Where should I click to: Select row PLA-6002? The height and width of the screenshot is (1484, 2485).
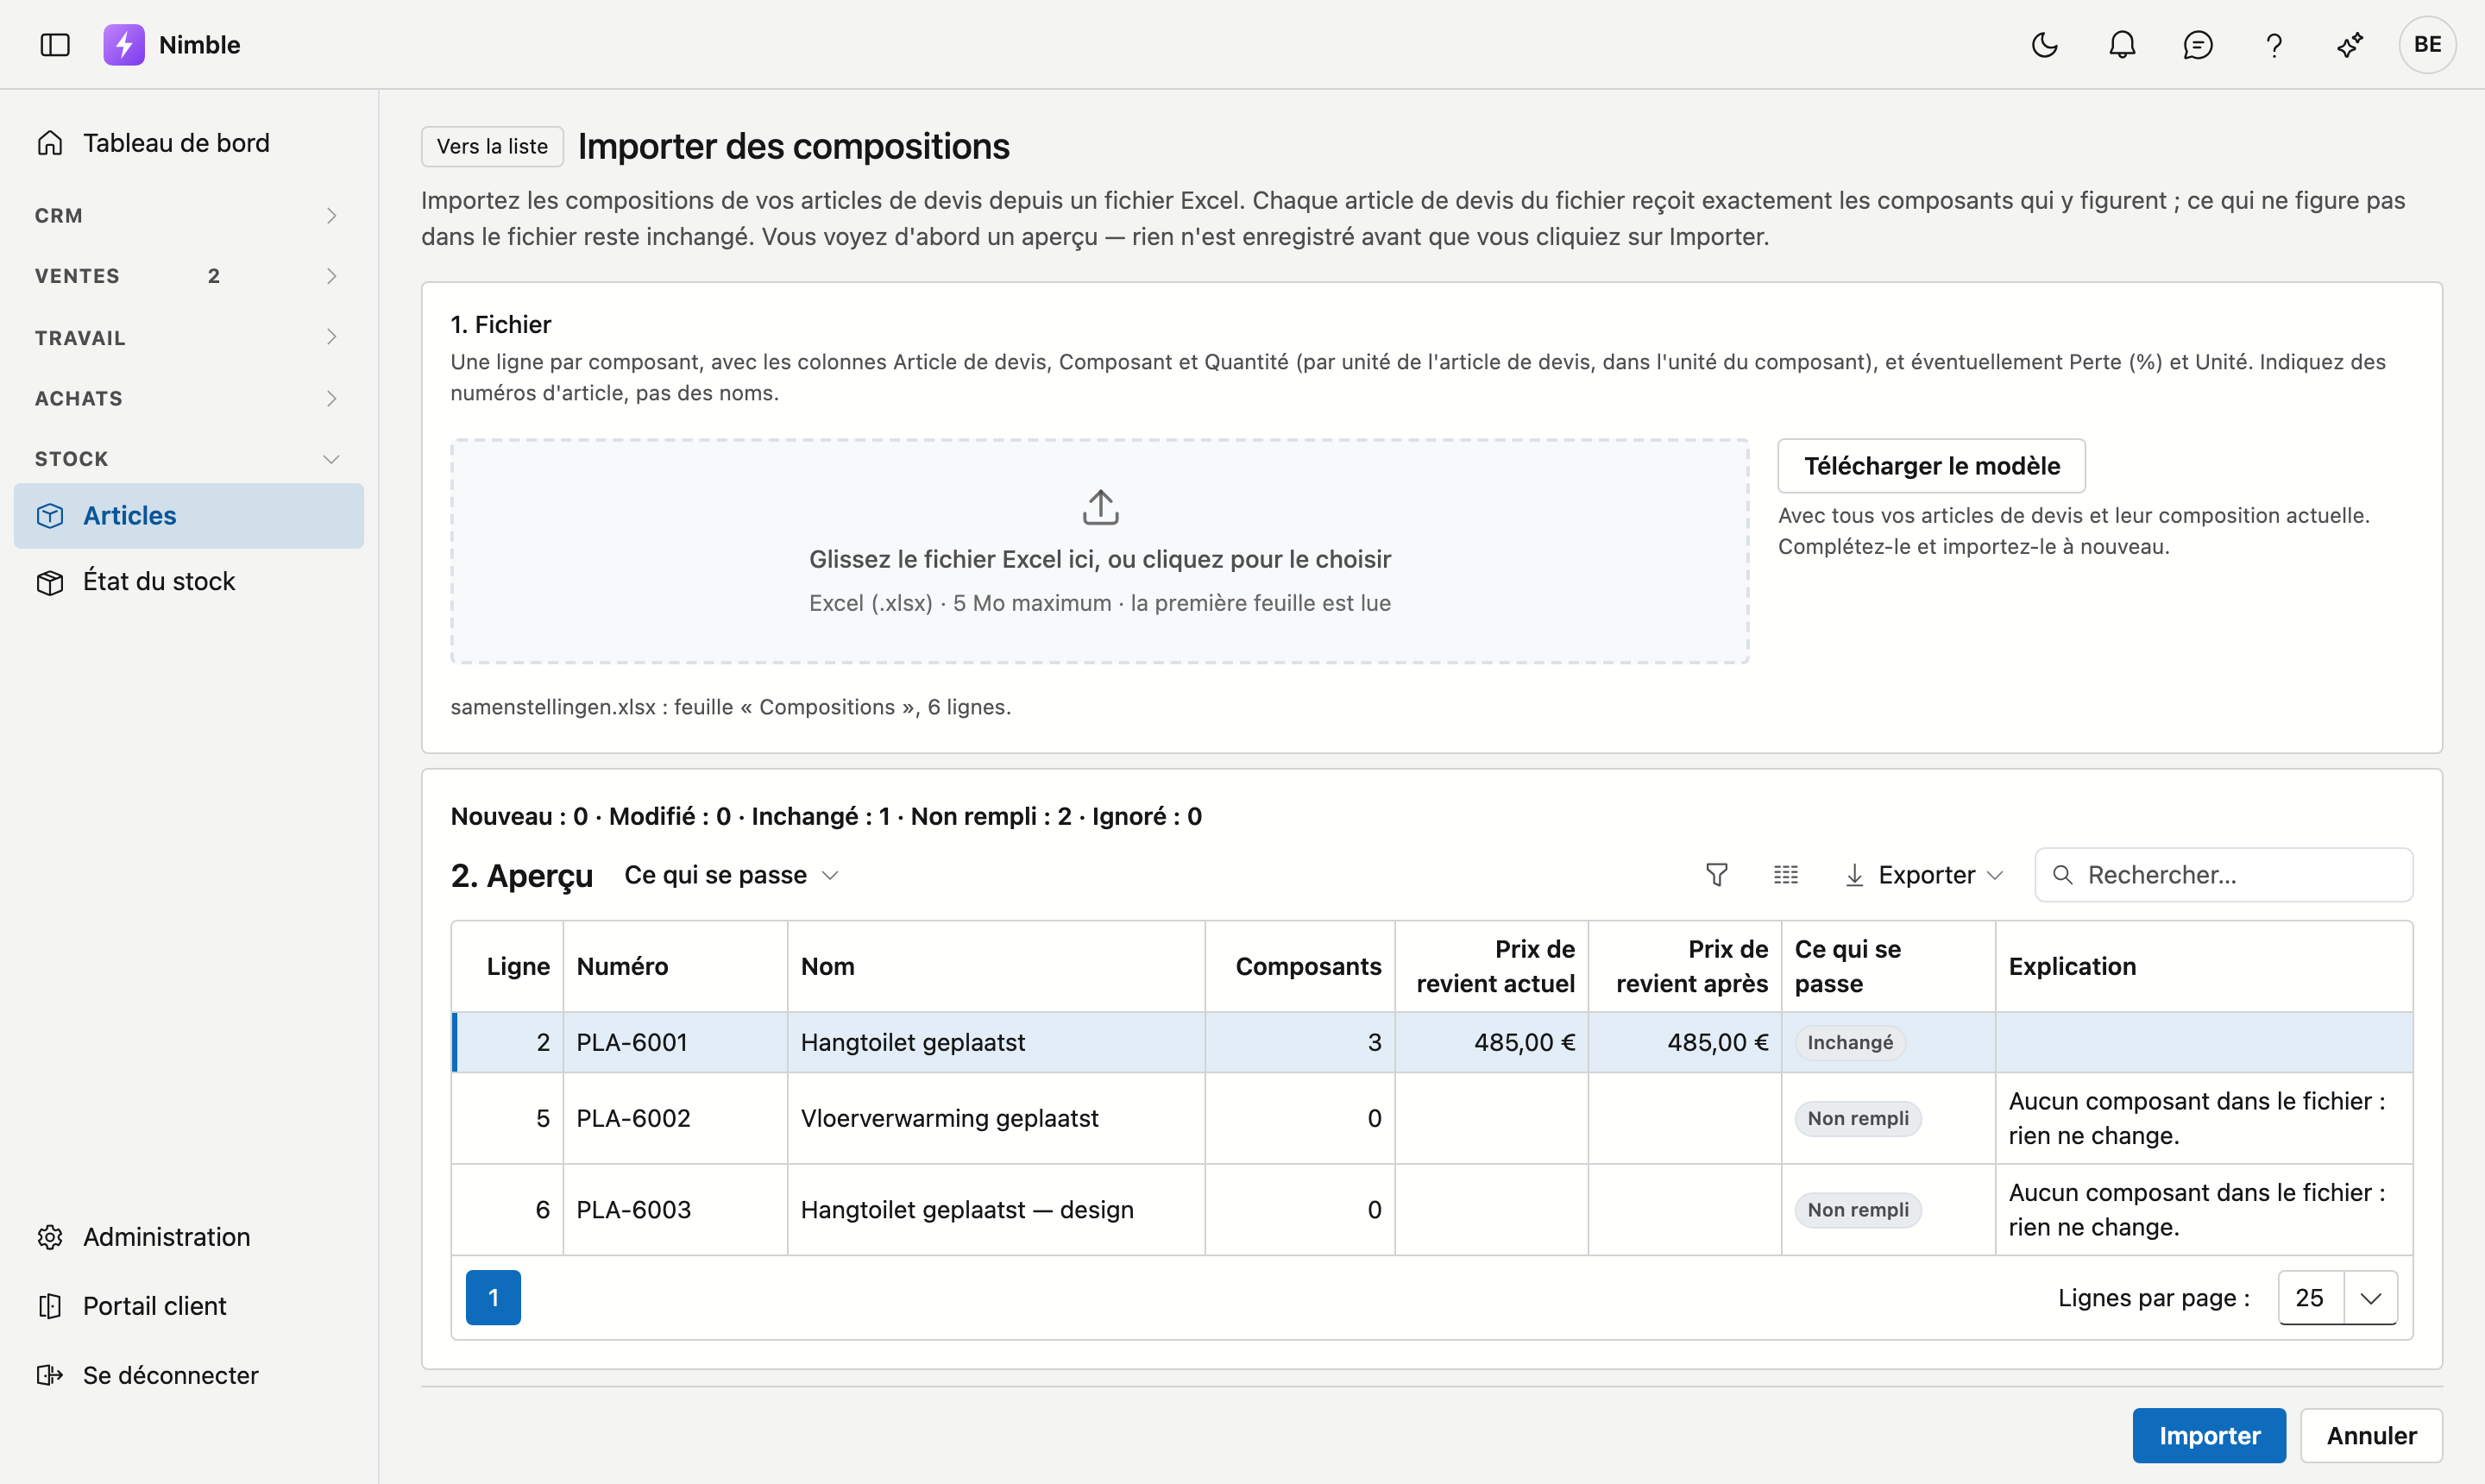[1432, 1118]
